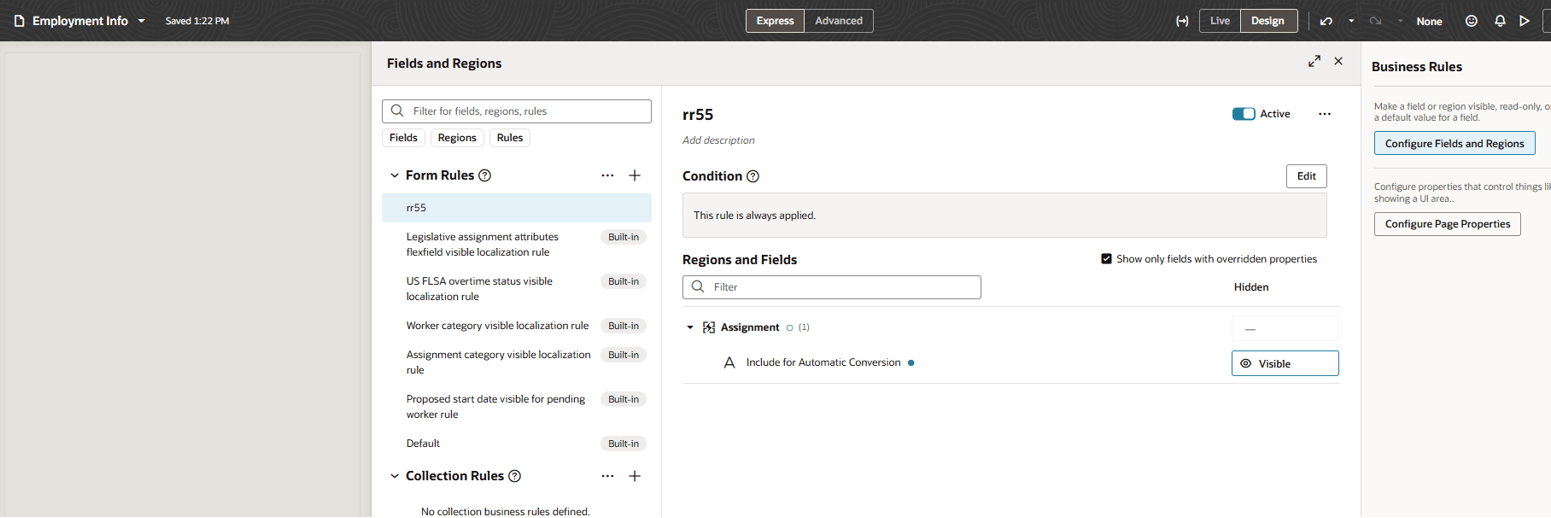1551x518 pixels.
Task: Click Configure Page Properties button
Action: point(1447,224)
